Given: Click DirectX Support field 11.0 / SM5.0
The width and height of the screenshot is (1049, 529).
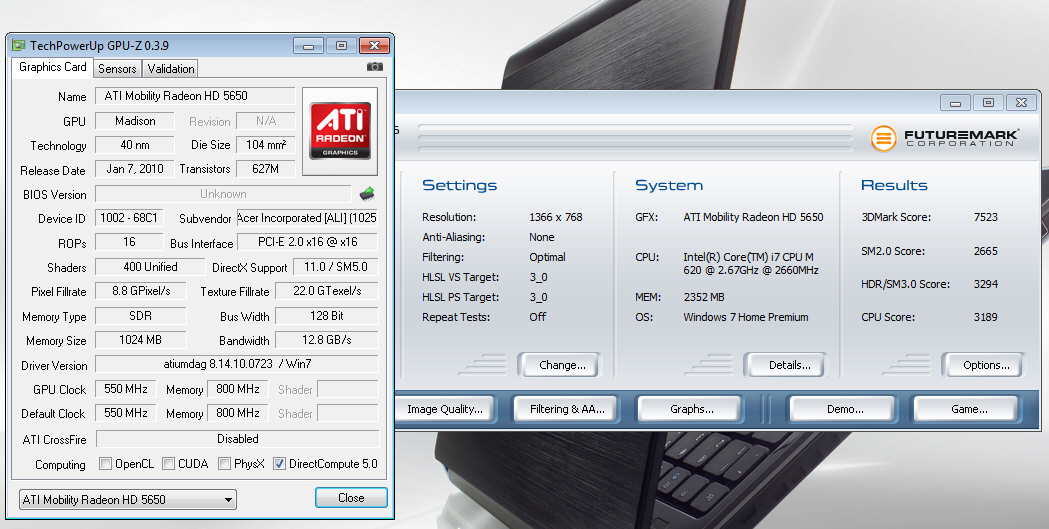Looking at the screenshot, I should (336, 267).
